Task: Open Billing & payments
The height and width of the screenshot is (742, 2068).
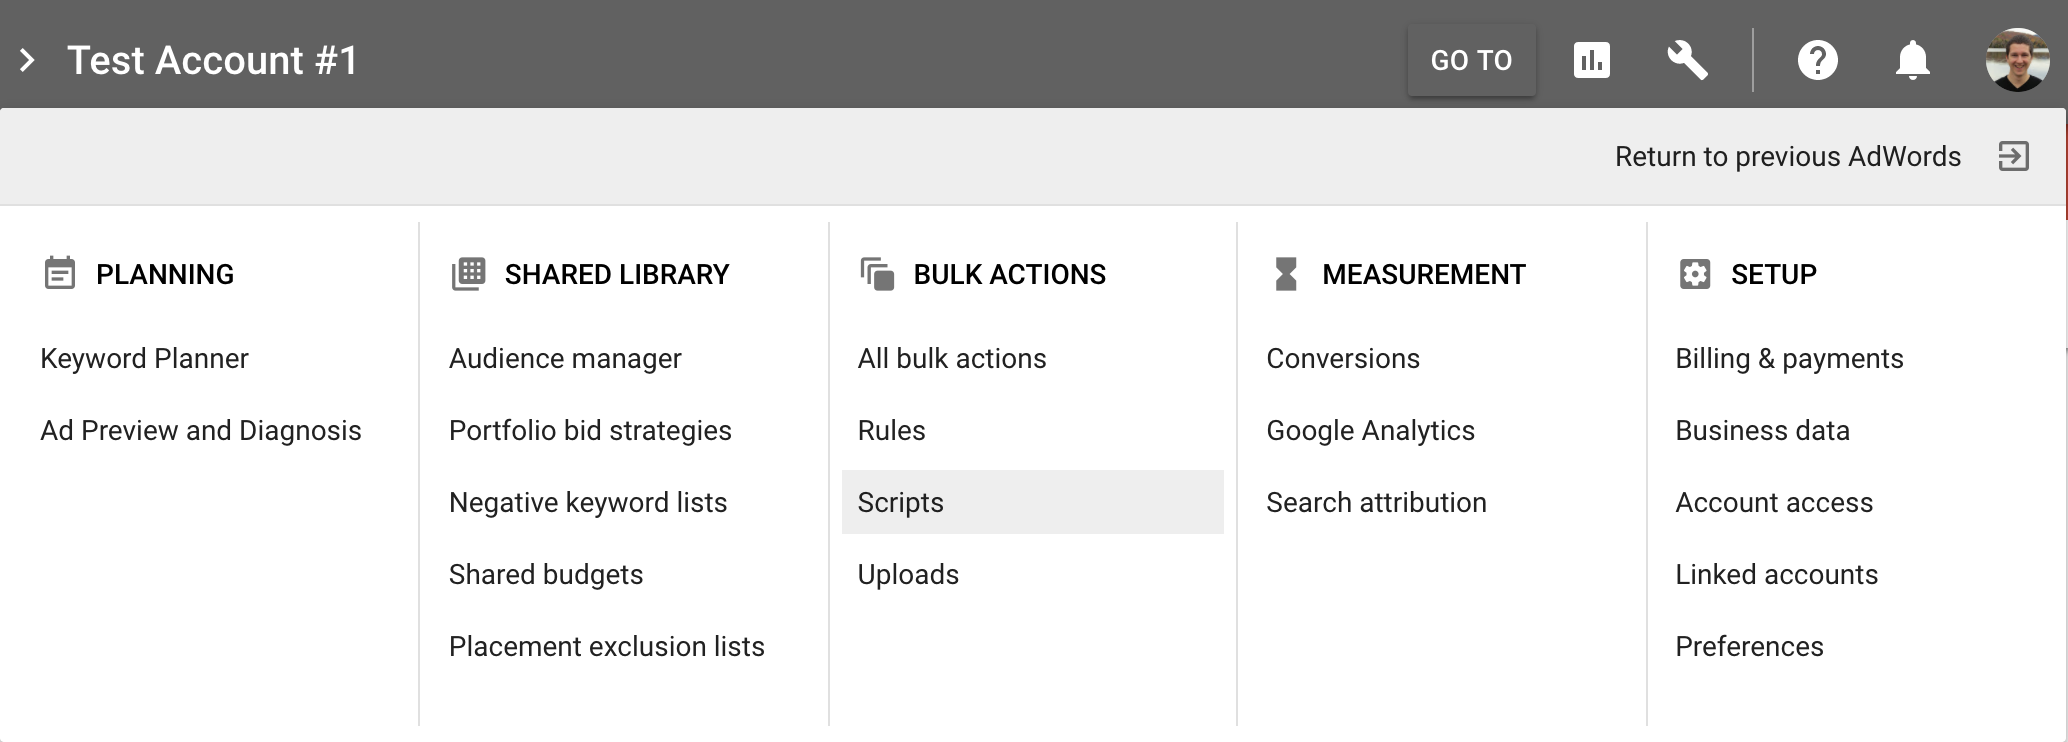Action: [x=1789, y=359]
